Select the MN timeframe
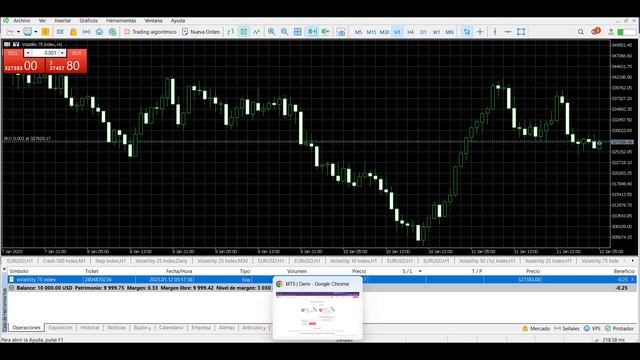The width and height of the screenshot is (640, 360). click(449, 32)
